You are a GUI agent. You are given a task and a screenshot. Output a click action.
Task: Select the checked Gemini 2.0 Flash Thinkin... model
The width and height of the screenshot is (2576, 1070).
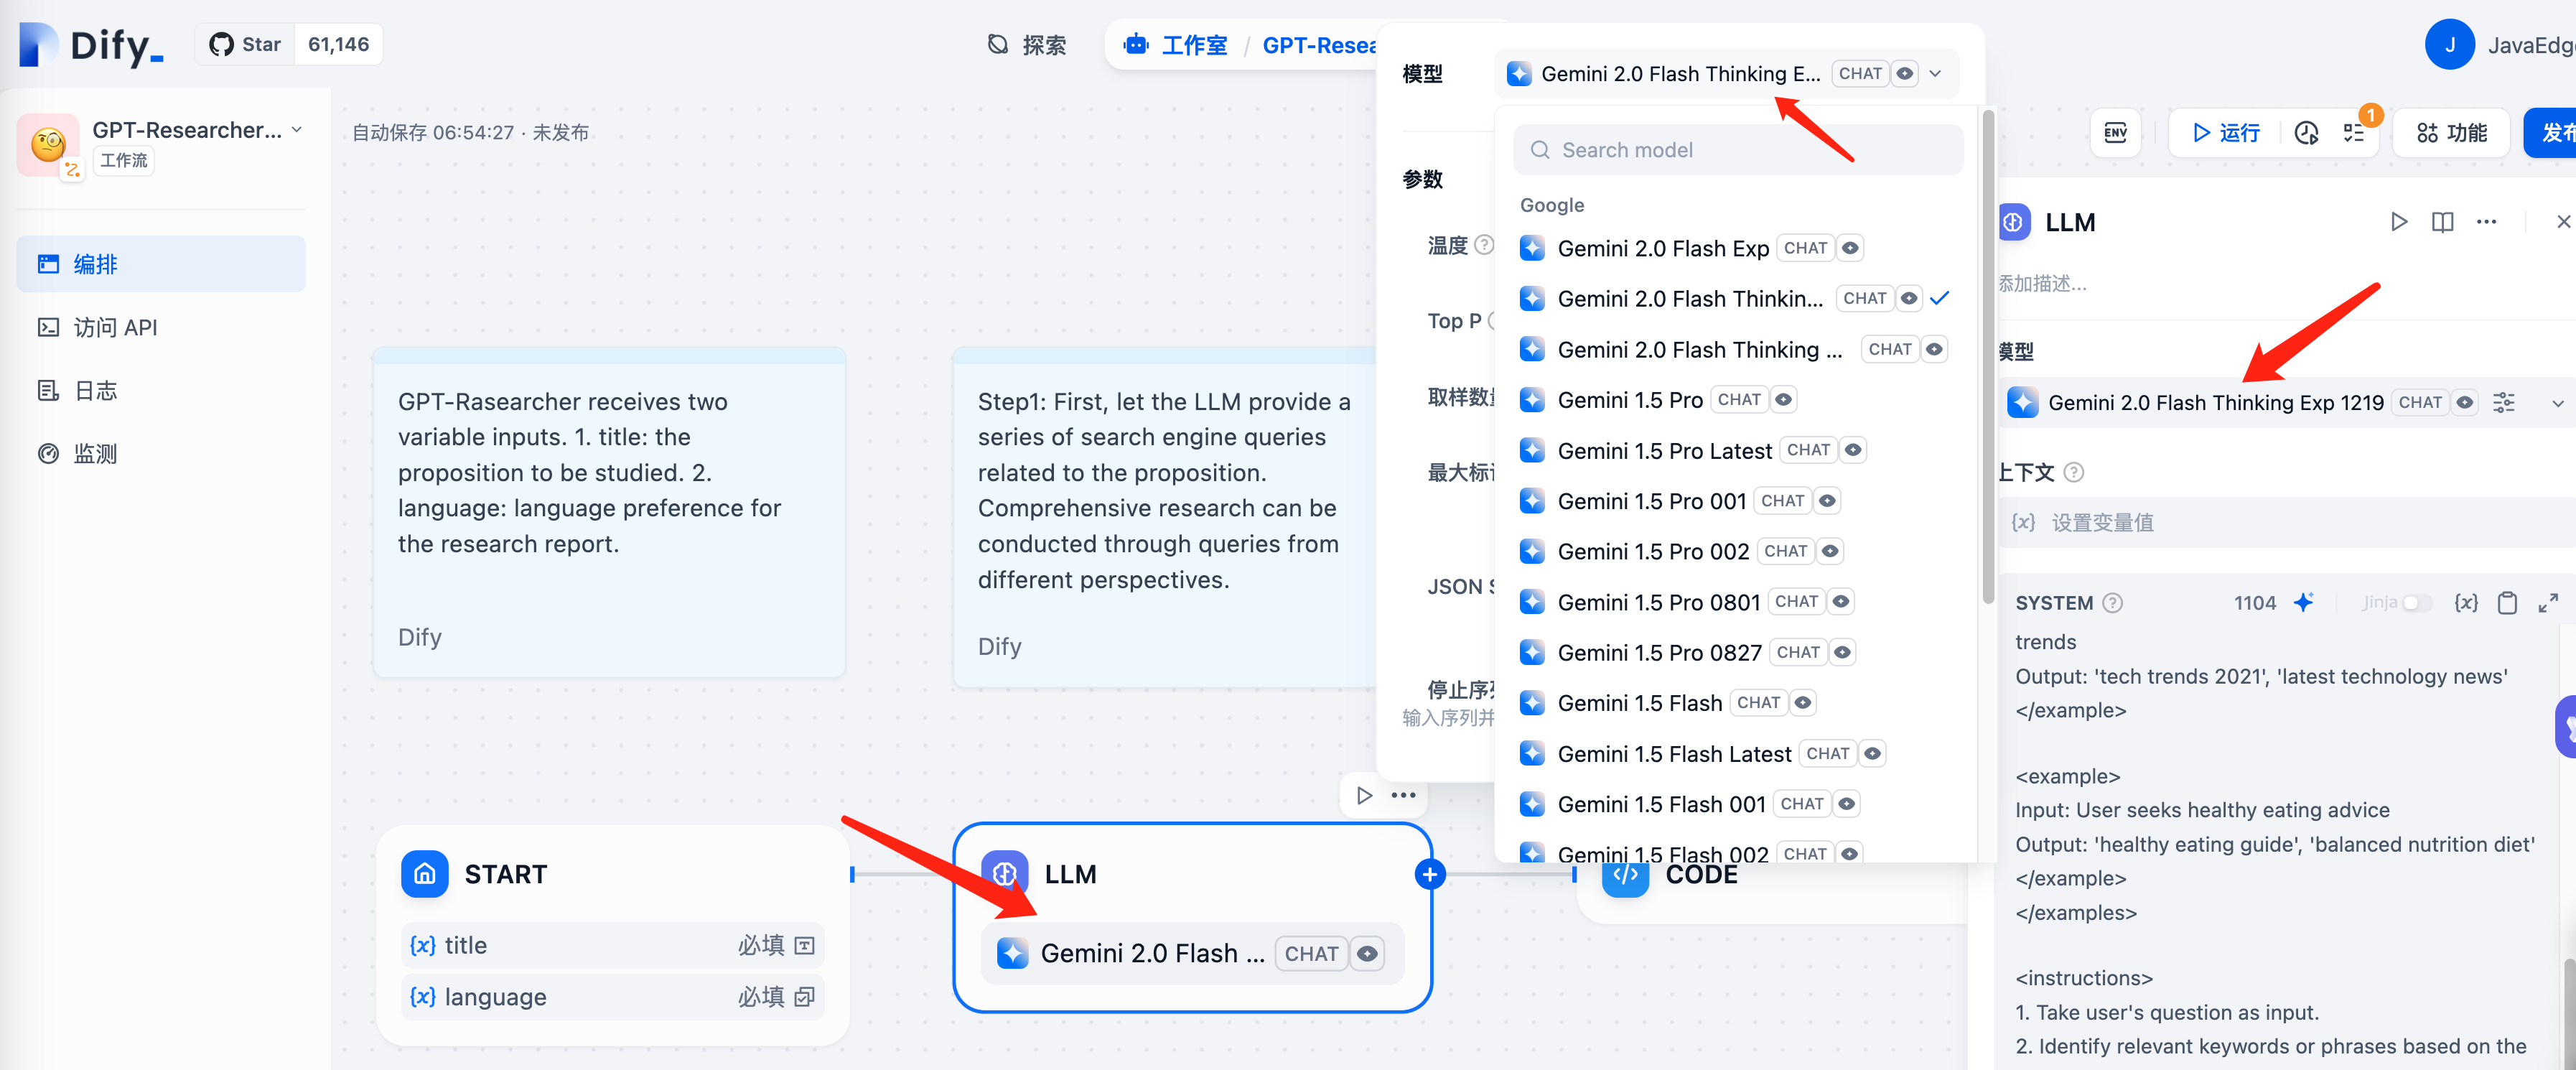click(x=1737, y=298)
